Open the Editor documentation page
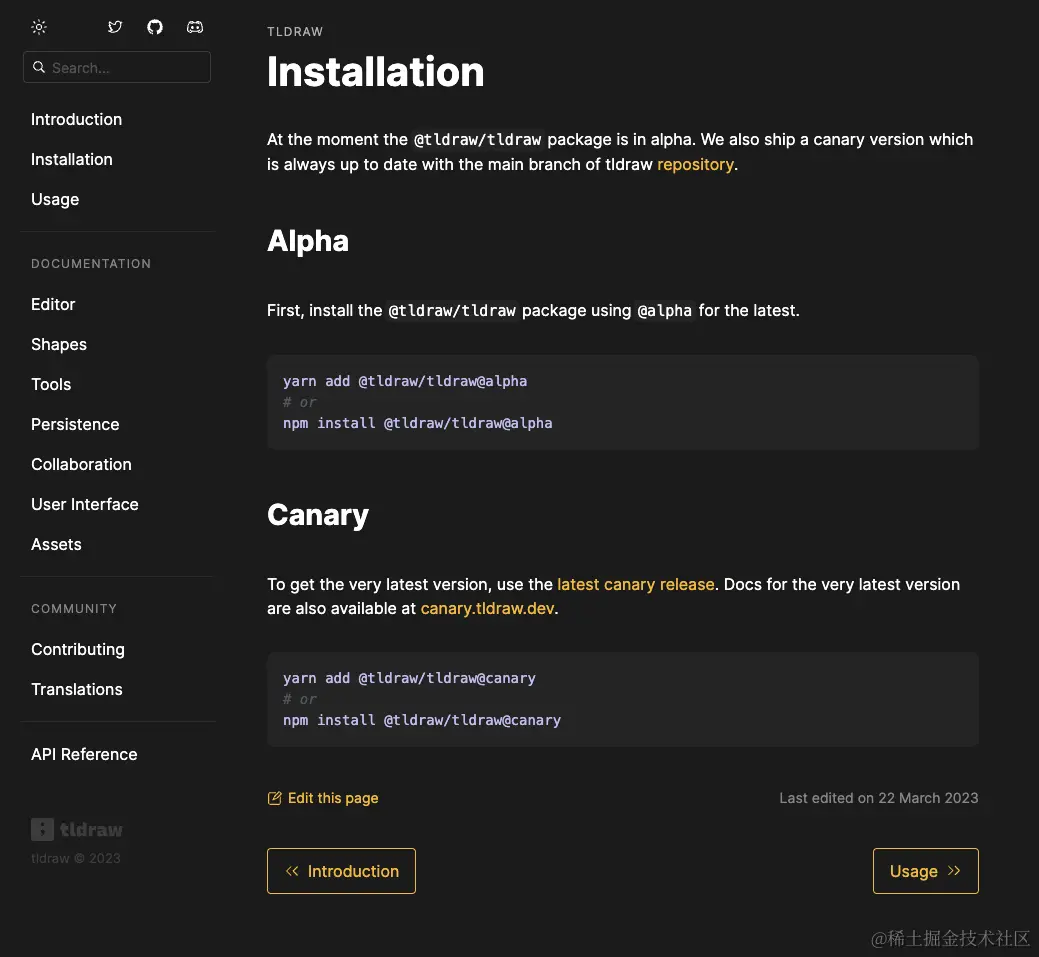The width and height of the screenshot is (1039, 957). pos(53,304)
